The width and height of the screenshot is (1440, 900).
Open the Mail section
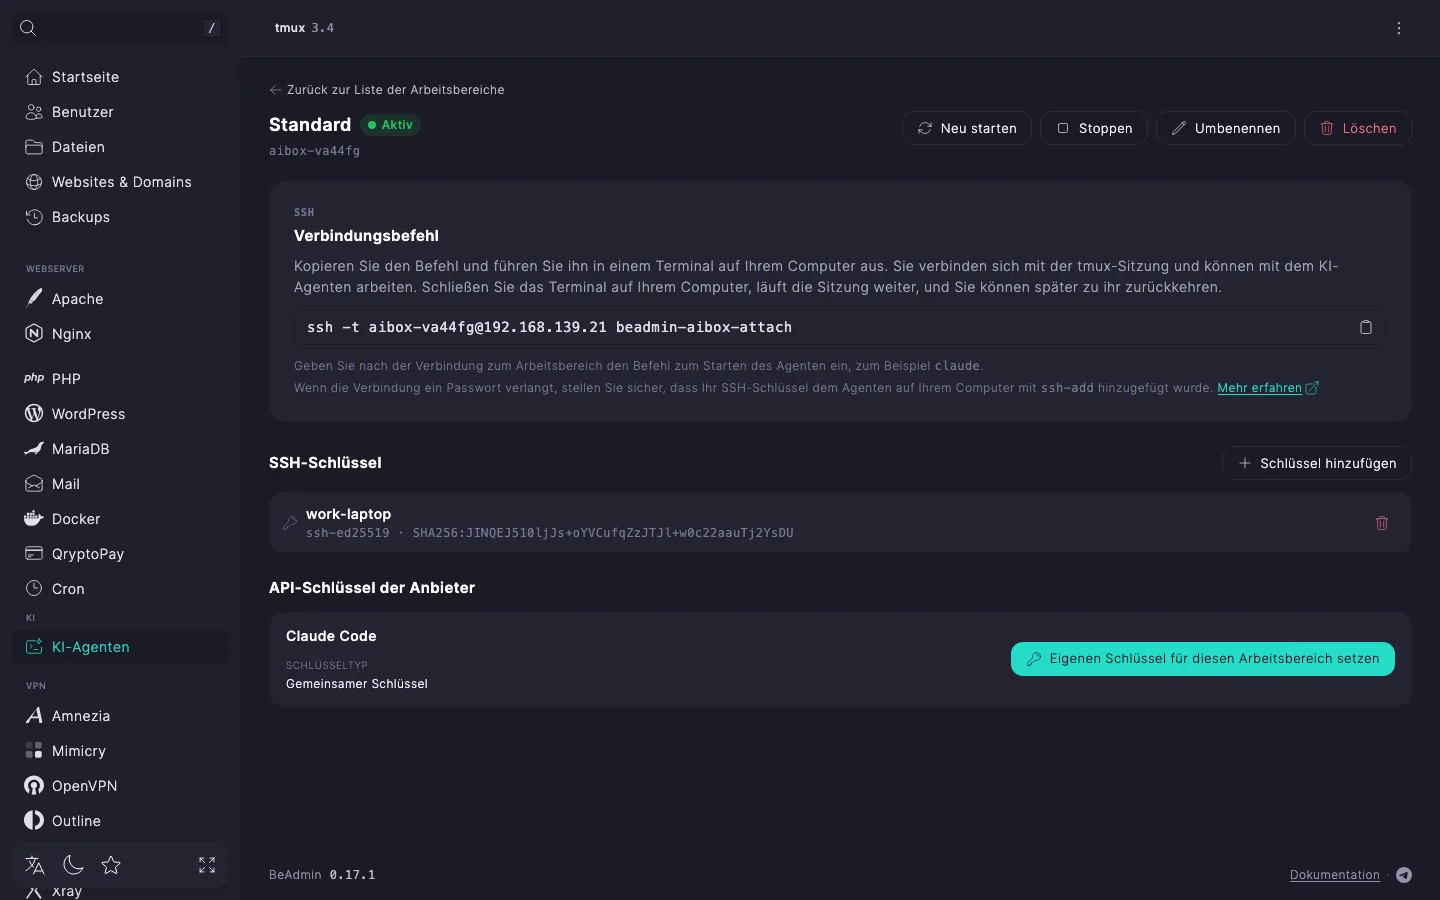click(120, 484)
